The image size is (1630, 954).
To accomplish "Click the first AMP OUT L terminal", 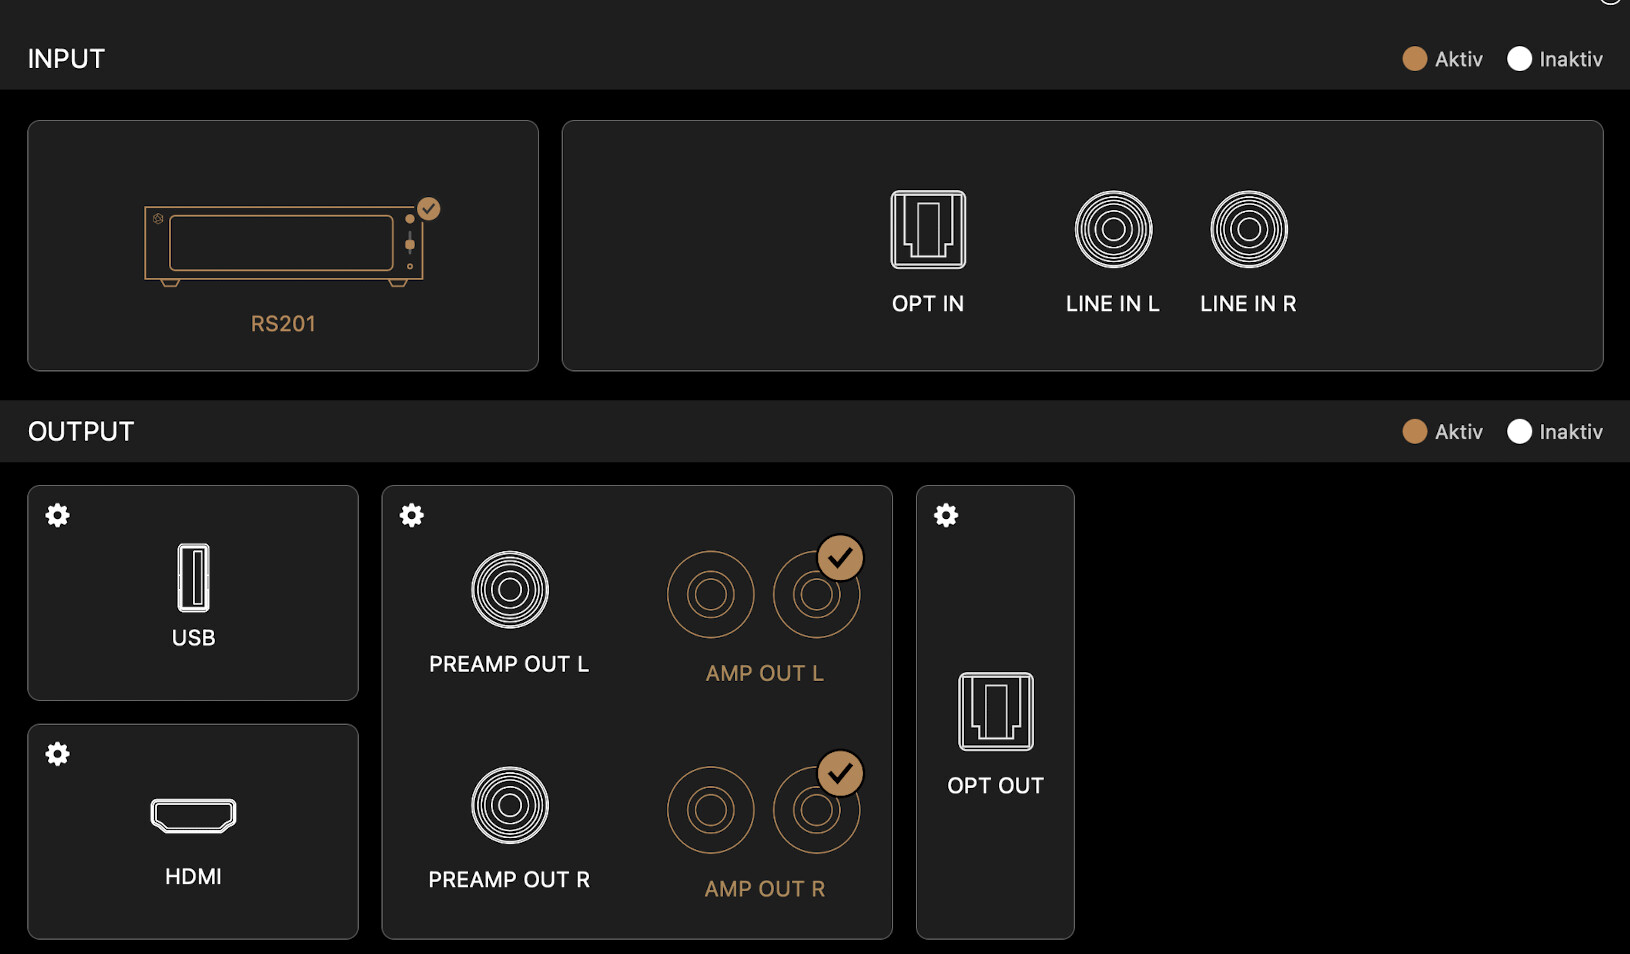I will (x=711, y=594).
